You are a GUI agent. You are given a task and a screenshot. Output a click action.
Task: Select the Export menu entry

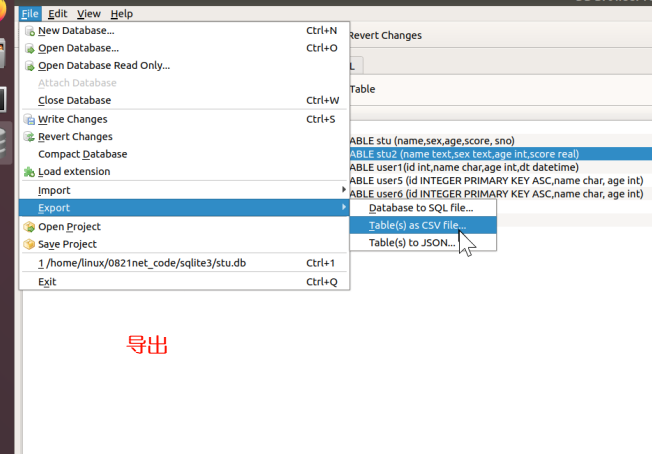(x=184, y=207)
